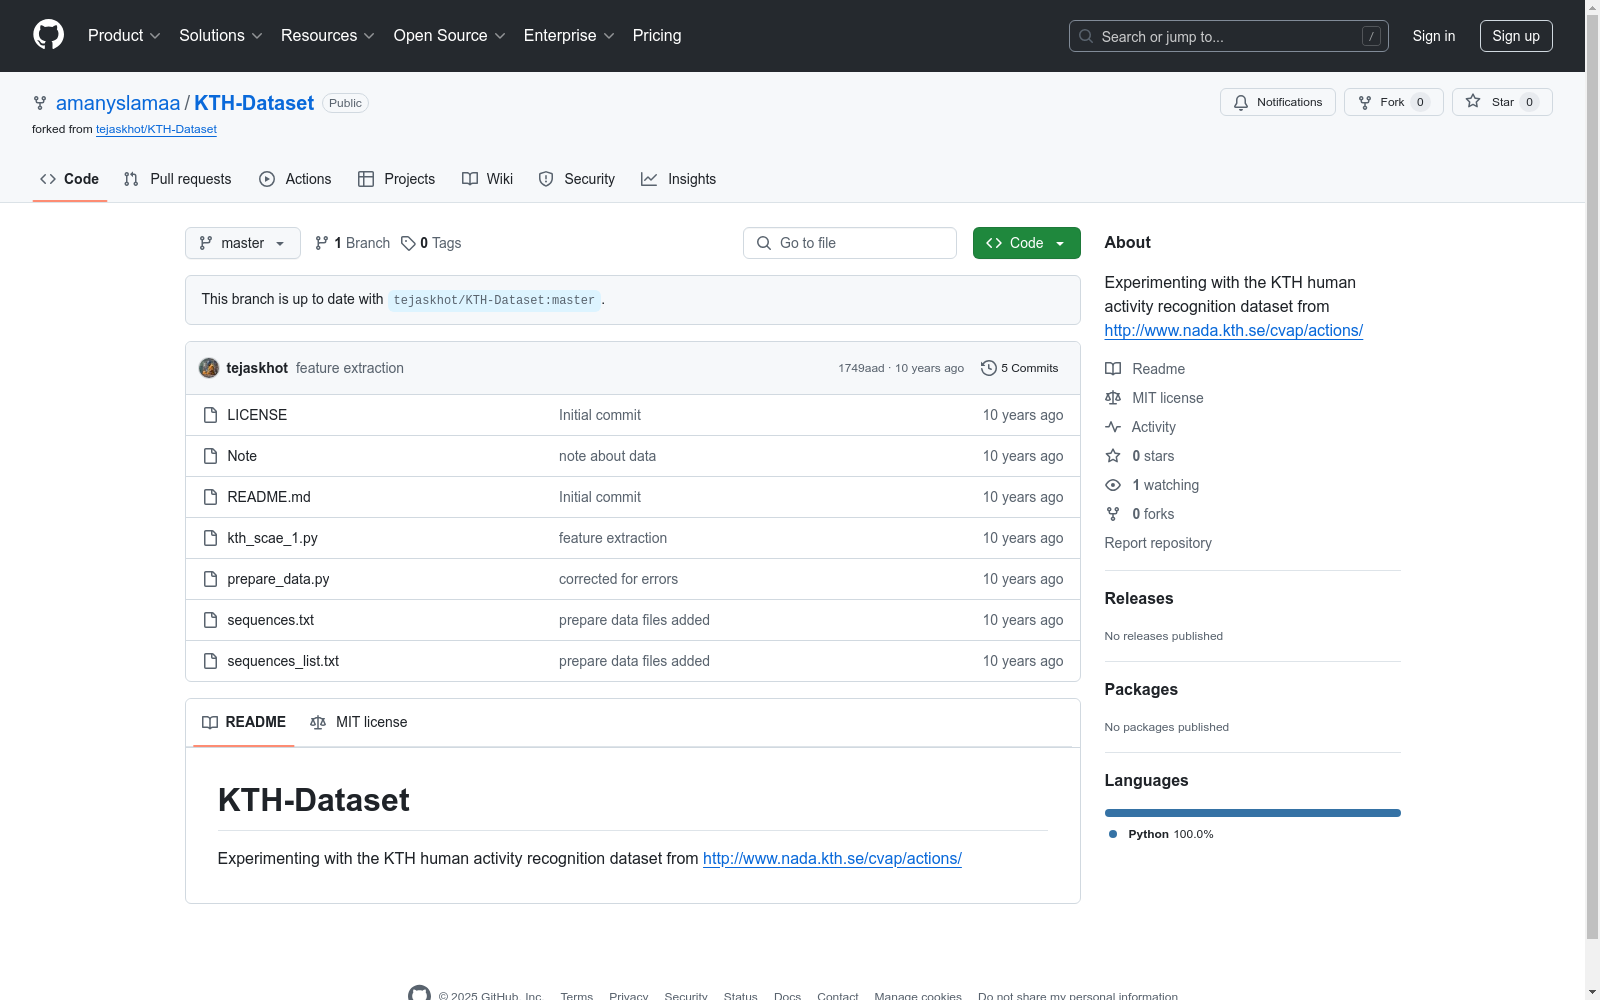The image size is (1600, 1000).
Task: View the 1 Branch list
Action: point(352,243)
